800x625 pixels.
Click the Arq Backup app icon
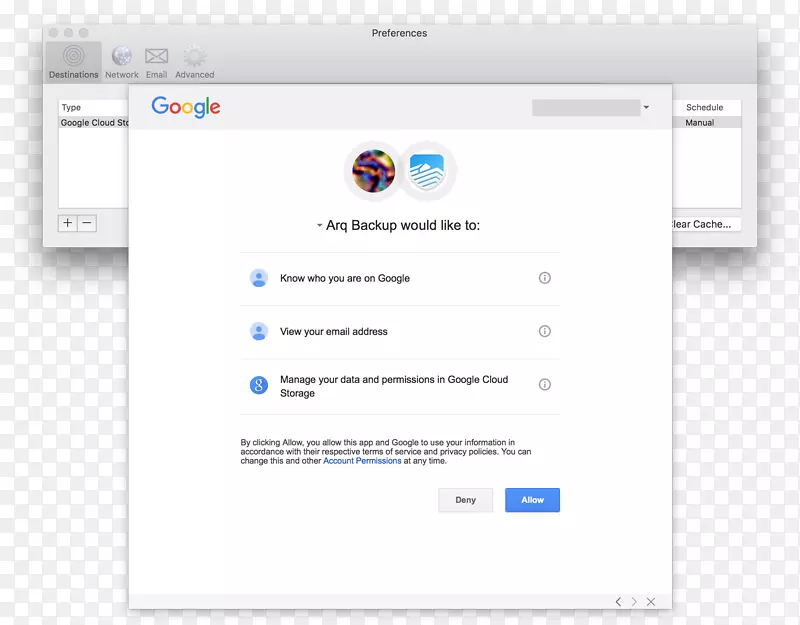(x=427, y=171)
